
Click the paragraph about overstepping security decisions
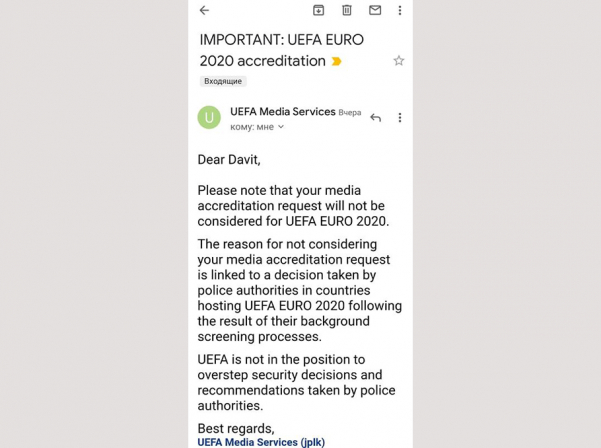(x=296, y=382)
